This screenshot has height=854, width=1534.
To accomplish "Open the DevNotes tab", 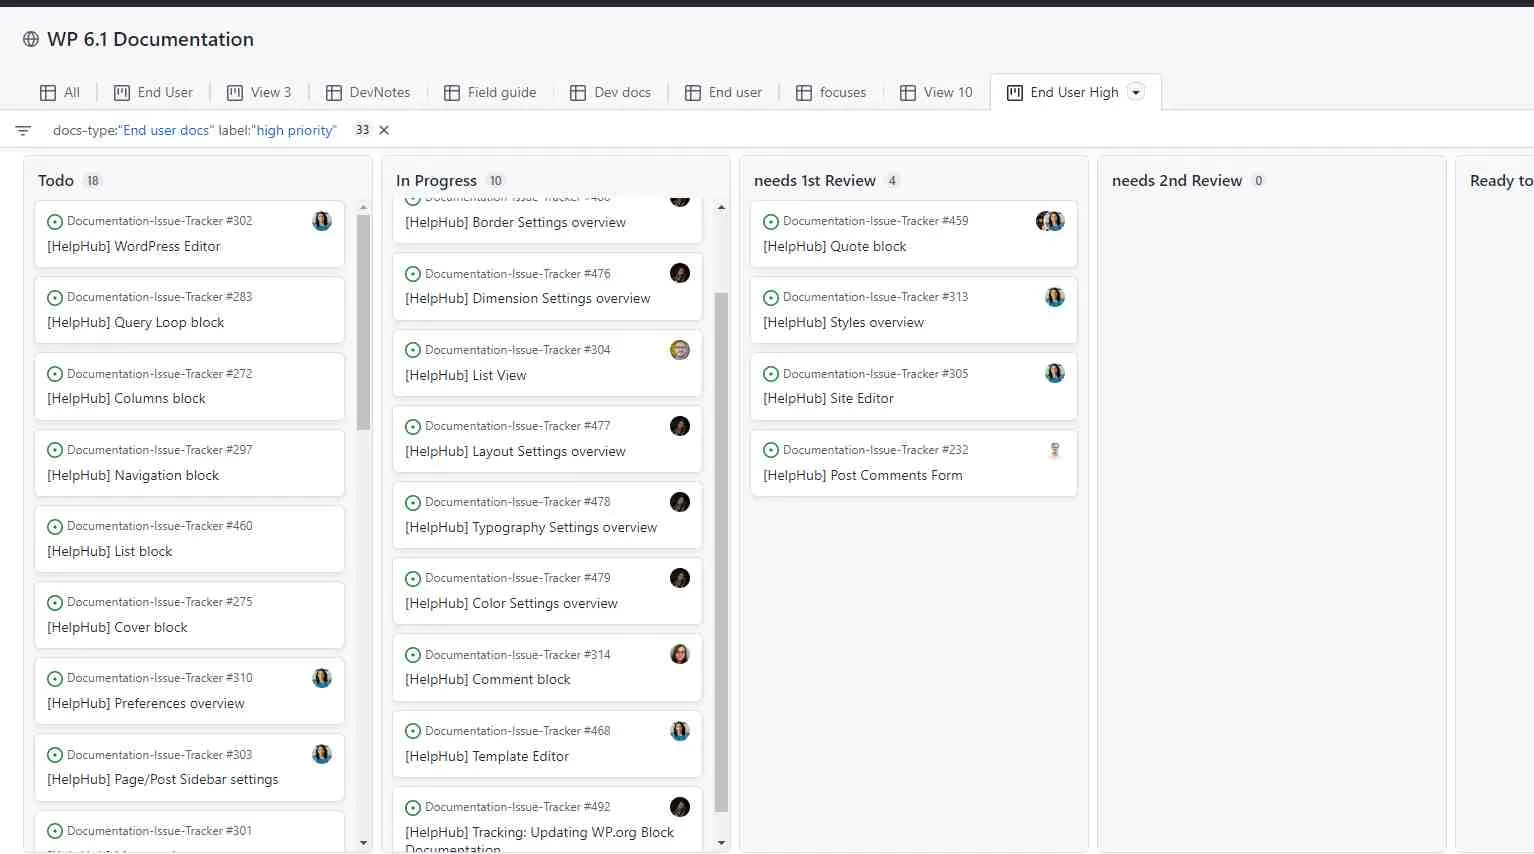I will (x=368, y=92).
